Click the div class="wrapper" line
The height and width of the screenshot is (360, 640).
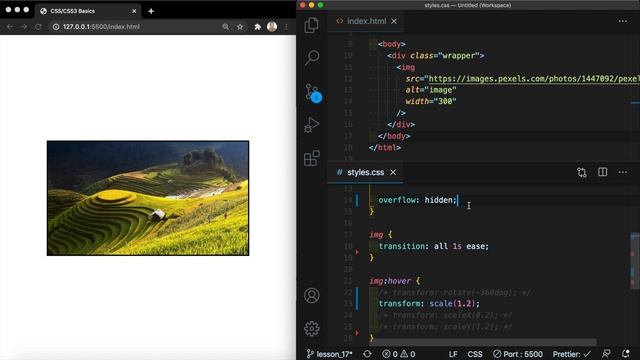(x=436, y=56)
